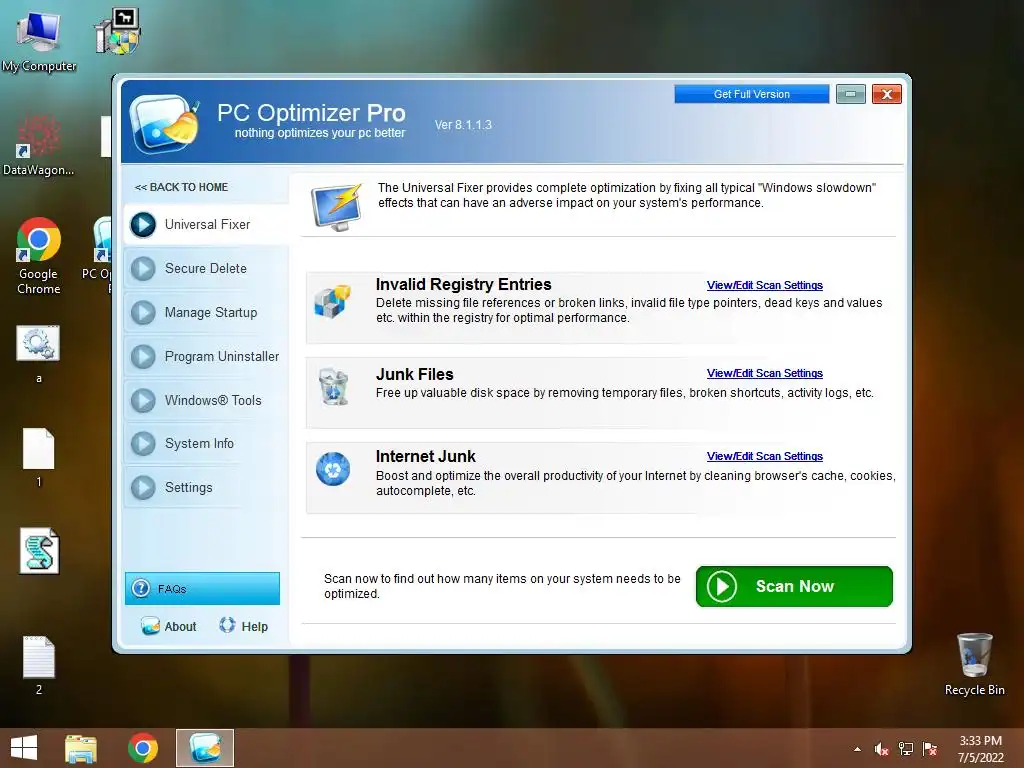The image size is (1024, 768).
Task: Open the DataWagon desktop shortcut
Action: point(39,145)
